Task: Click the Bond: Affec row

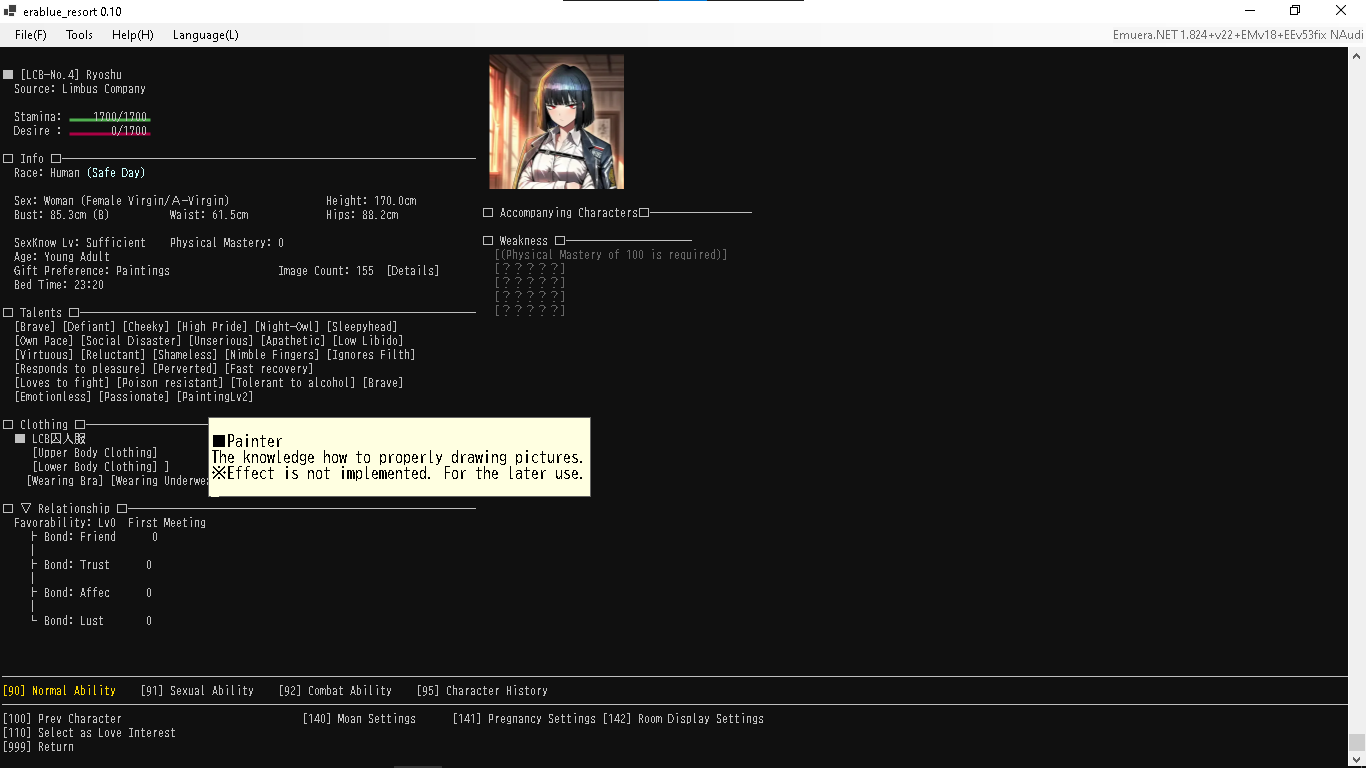Action: click(x=92, y=593)
